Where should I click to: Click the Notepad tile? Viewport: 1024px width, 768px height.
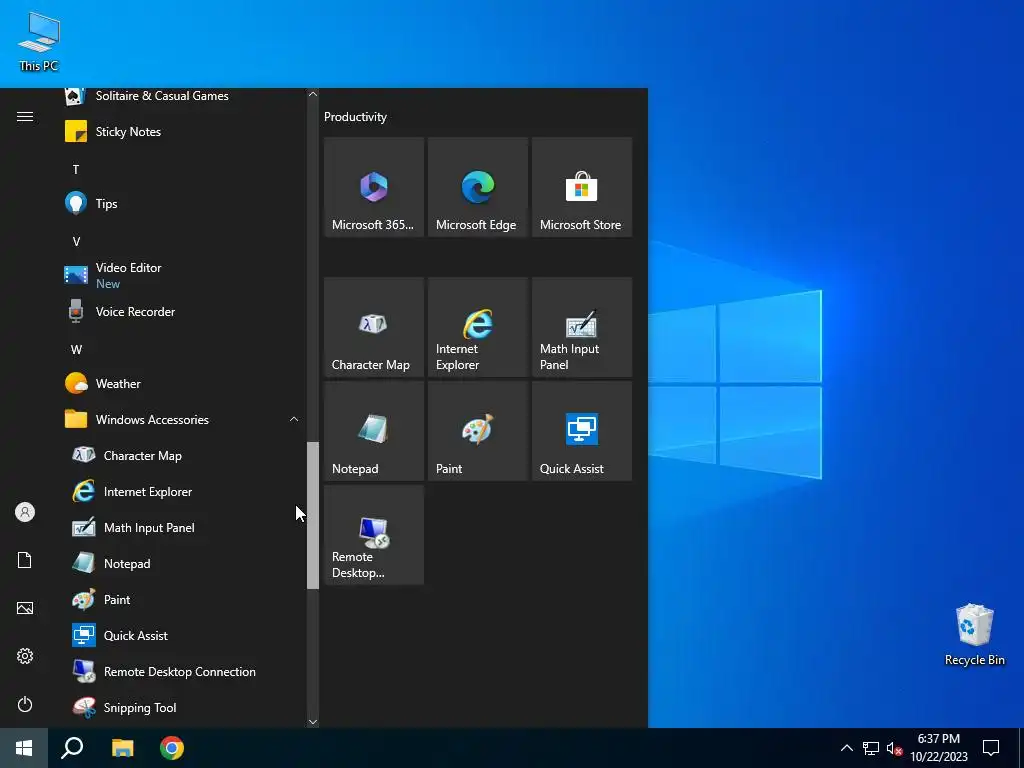[374, 431]
